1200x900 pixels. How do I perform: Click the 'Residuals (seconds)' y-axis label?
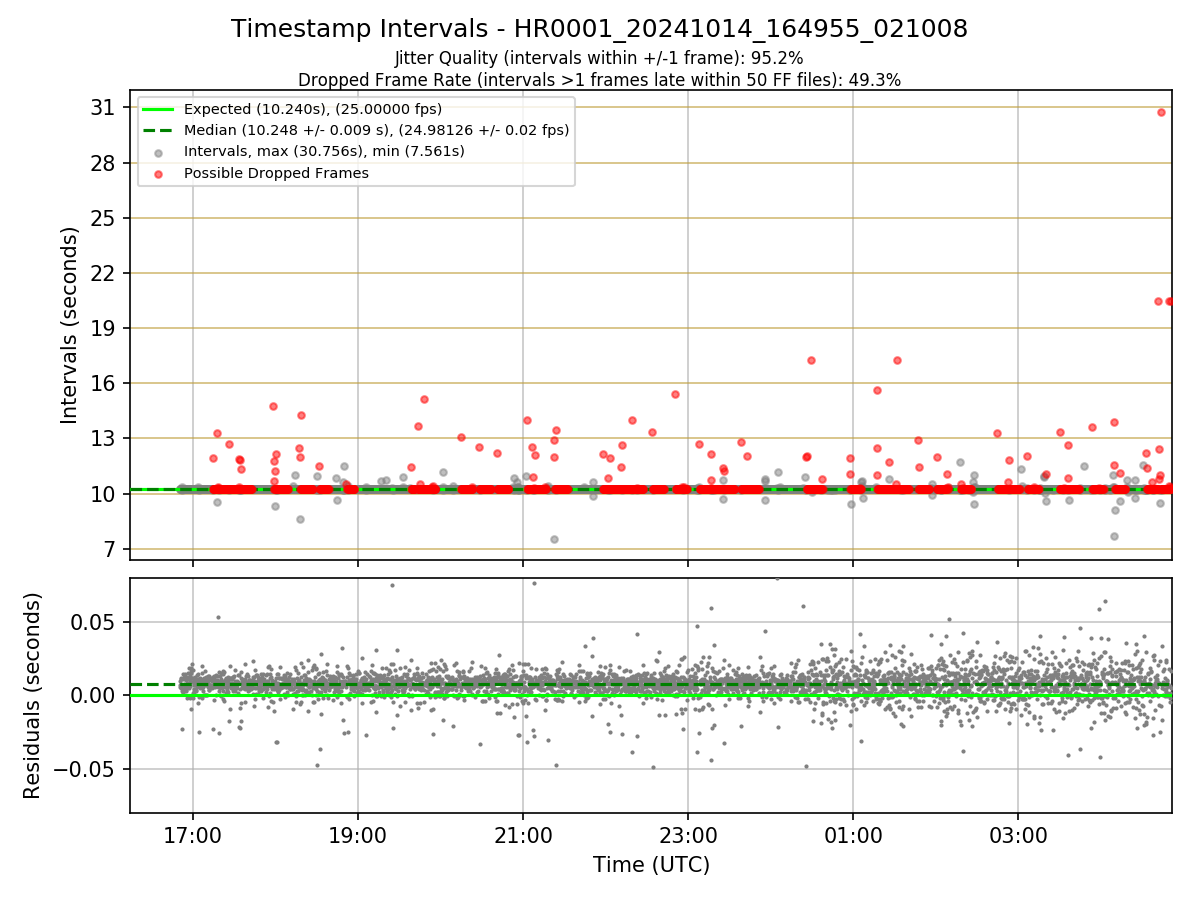point(33,695)
